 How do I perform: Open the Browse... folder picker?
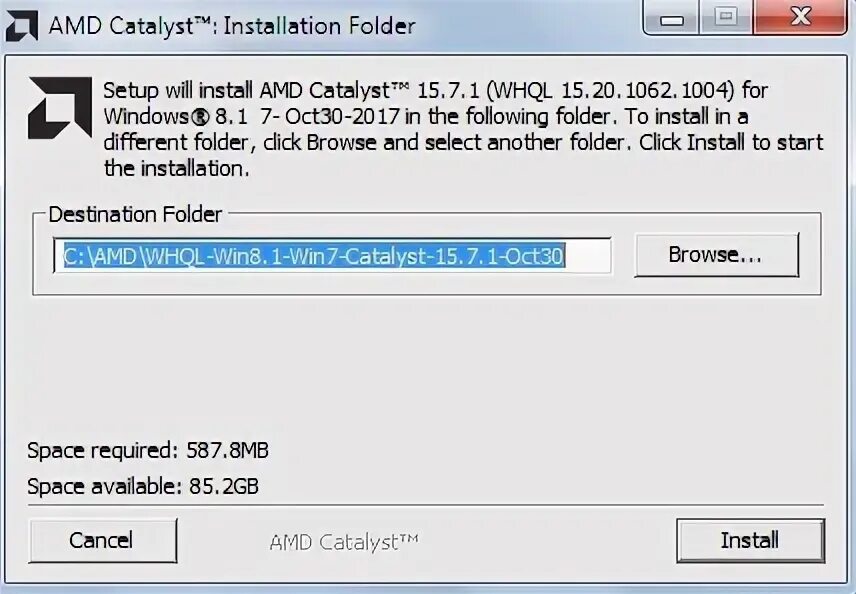[x=716, y=255]
